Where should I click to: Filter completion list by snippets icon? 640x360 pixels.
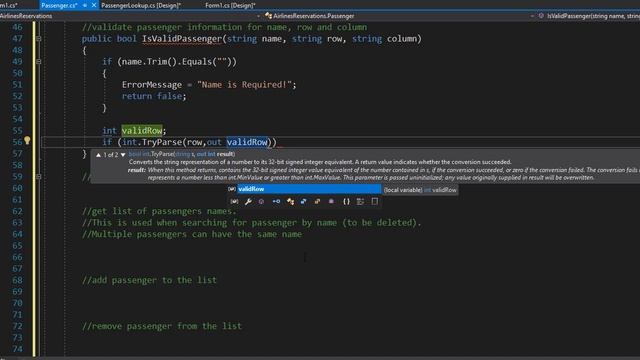pyautogui.click(x=374, y=202)
